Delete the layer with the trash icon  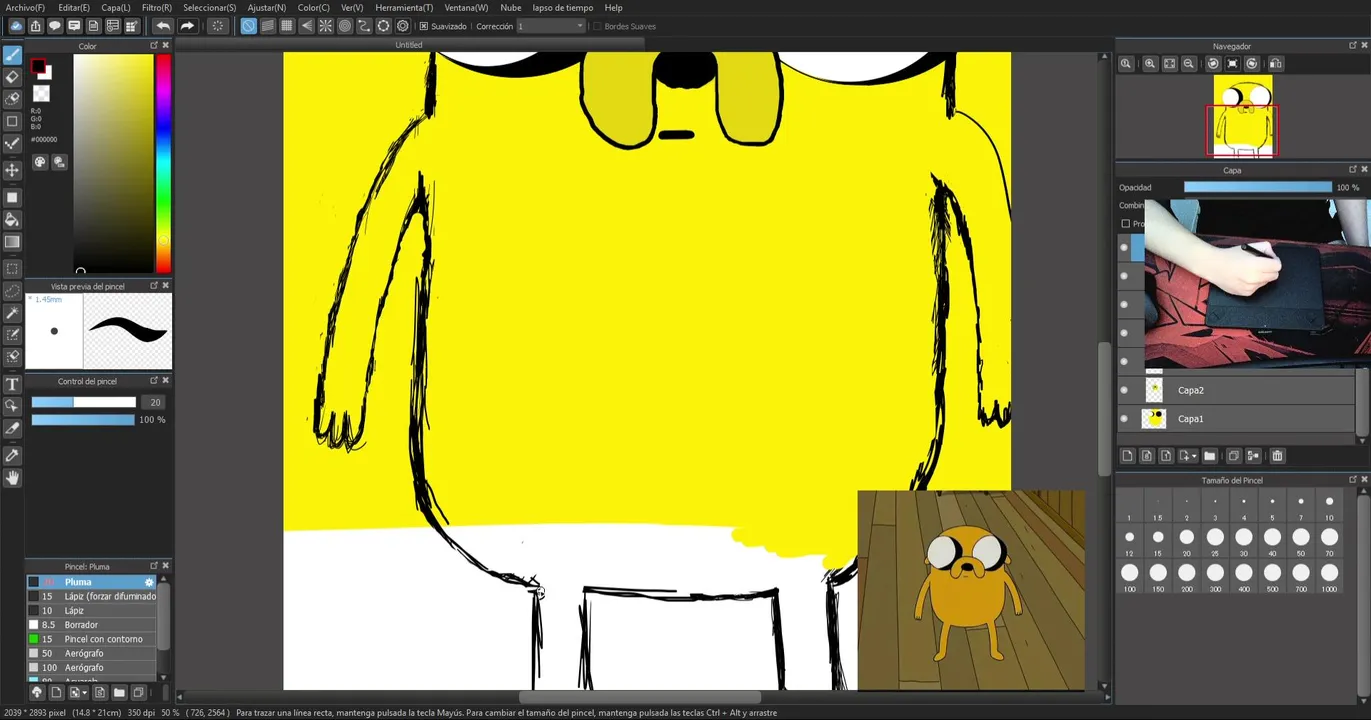pyautogui.click(x=1277, y=456)
